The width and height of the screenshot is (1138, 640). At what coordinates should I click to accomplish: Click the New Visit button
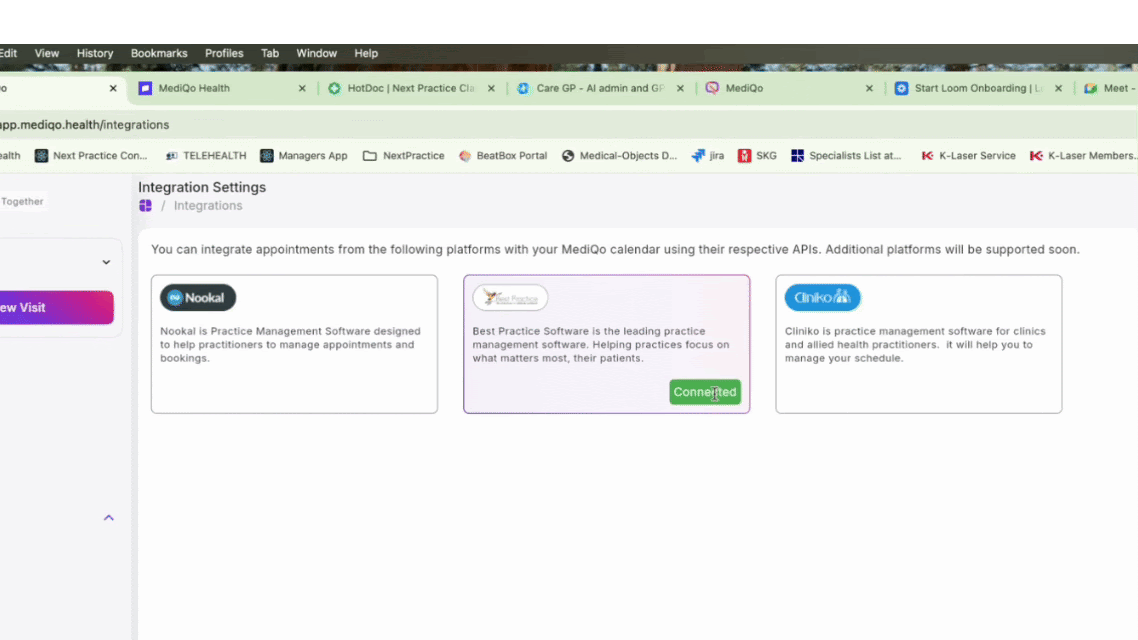pyautogui.click(x=56, y=308)
